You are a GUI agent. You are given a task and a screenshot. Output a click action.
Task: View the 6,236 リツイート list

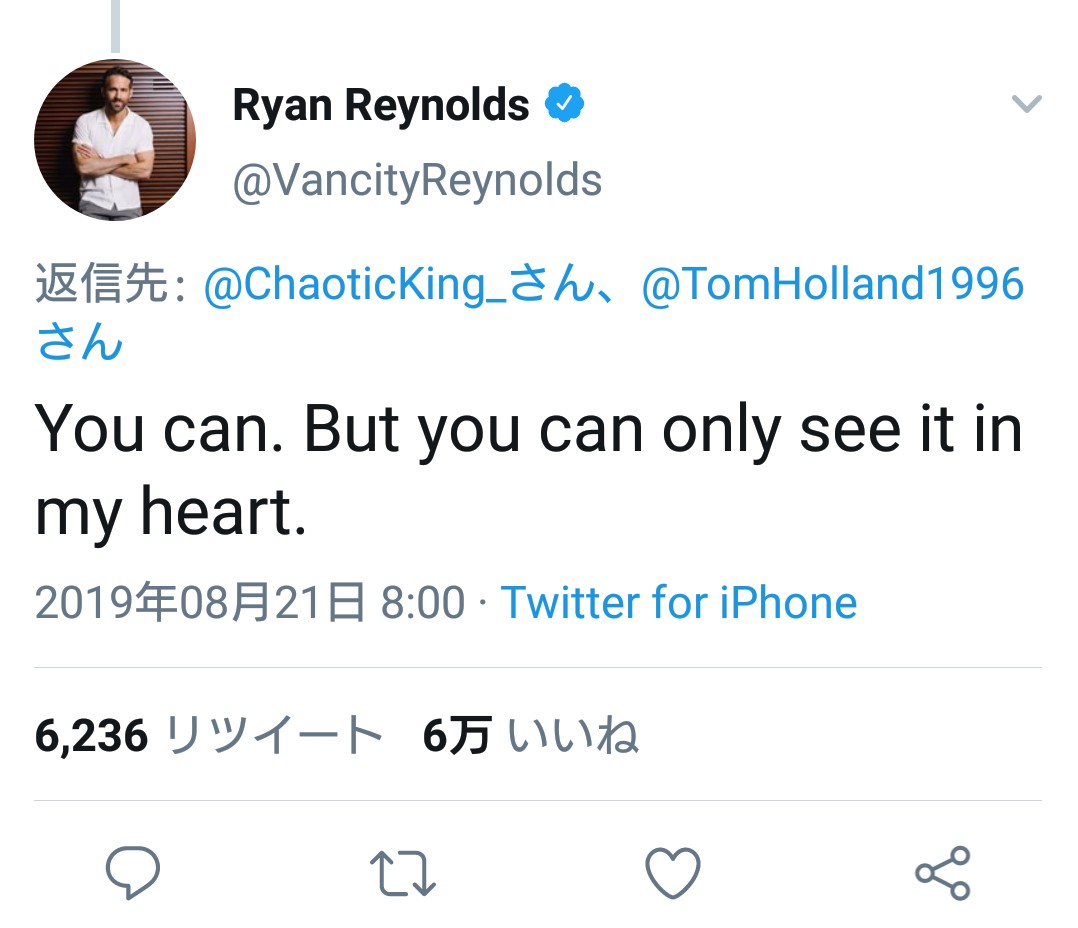coord(209,736)
